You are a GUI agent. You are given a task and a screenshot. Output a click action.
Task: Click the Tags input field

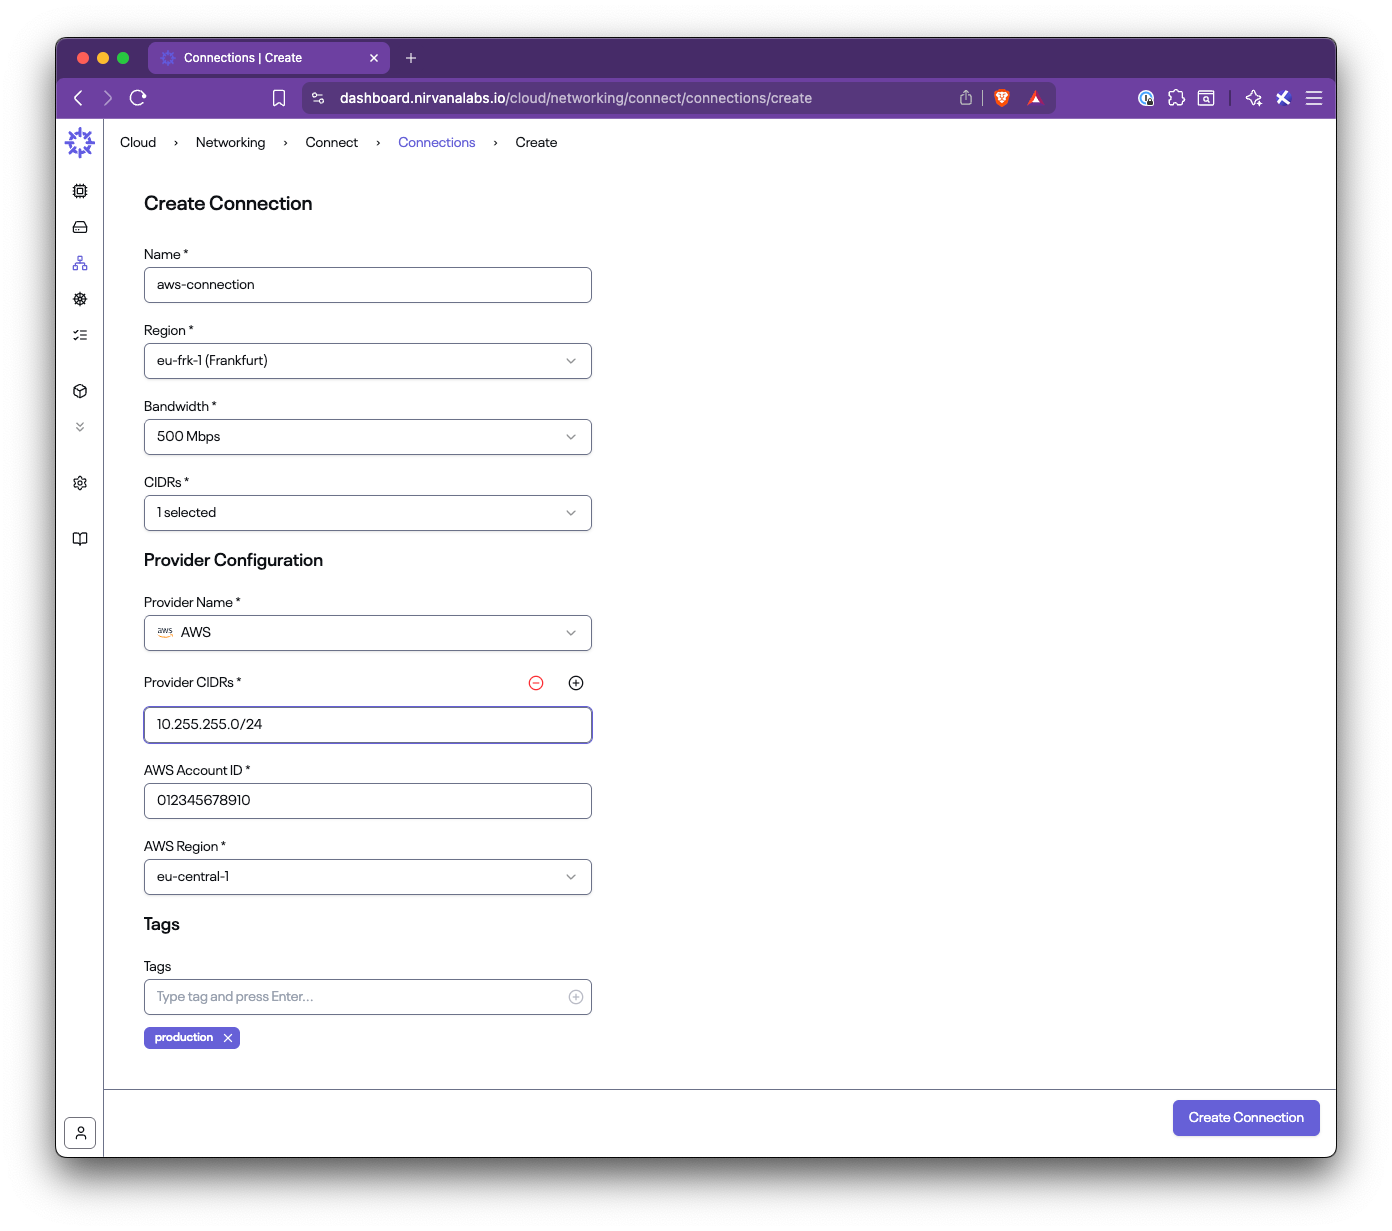(350, 996)
